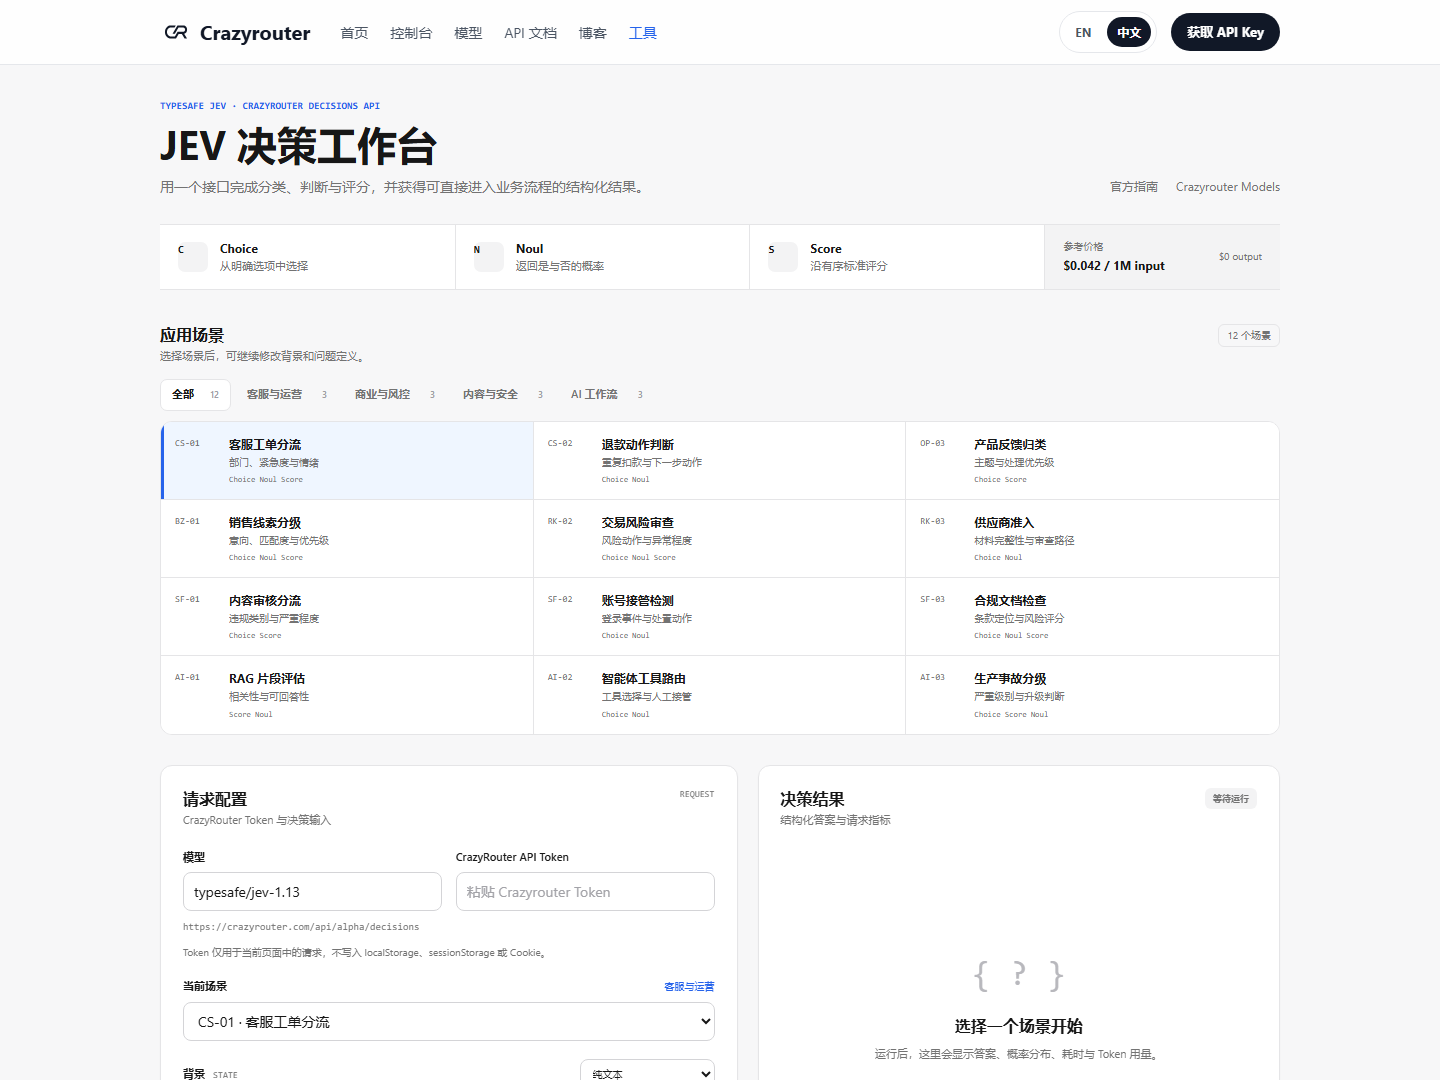The image size is (1440, 1080).
Task: Choose the 合规文档检查 scenario card
Action: [x=1092, y=617]
